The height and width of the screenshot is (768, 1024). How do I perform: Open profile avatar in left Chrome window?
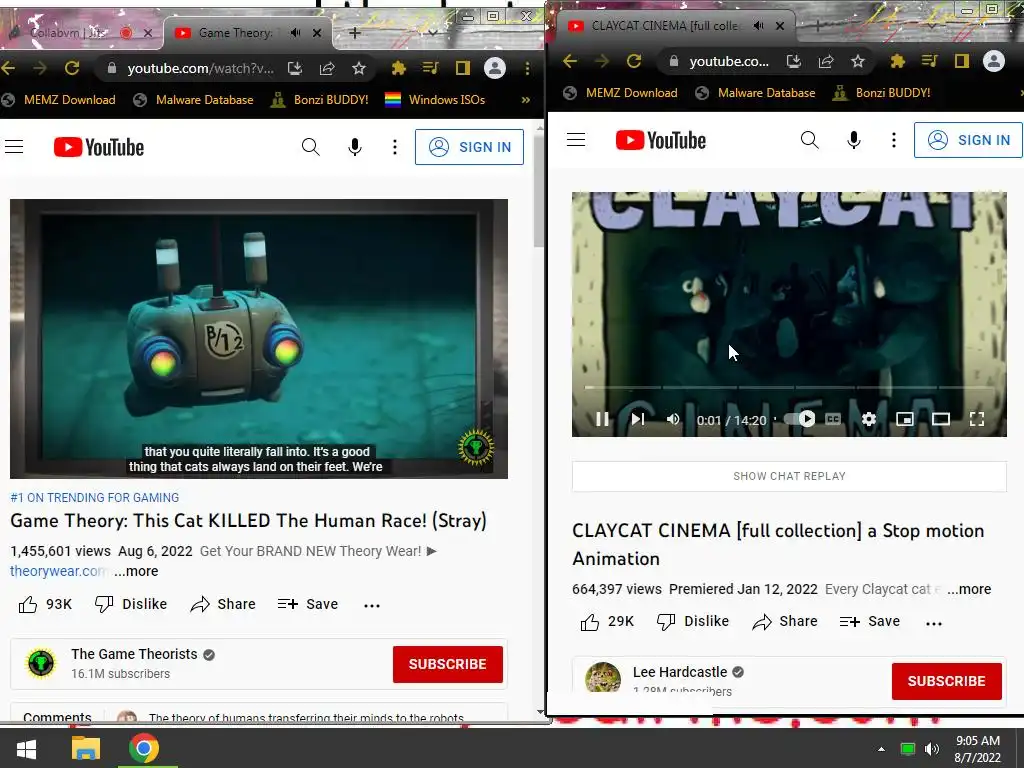coord(495,68)
